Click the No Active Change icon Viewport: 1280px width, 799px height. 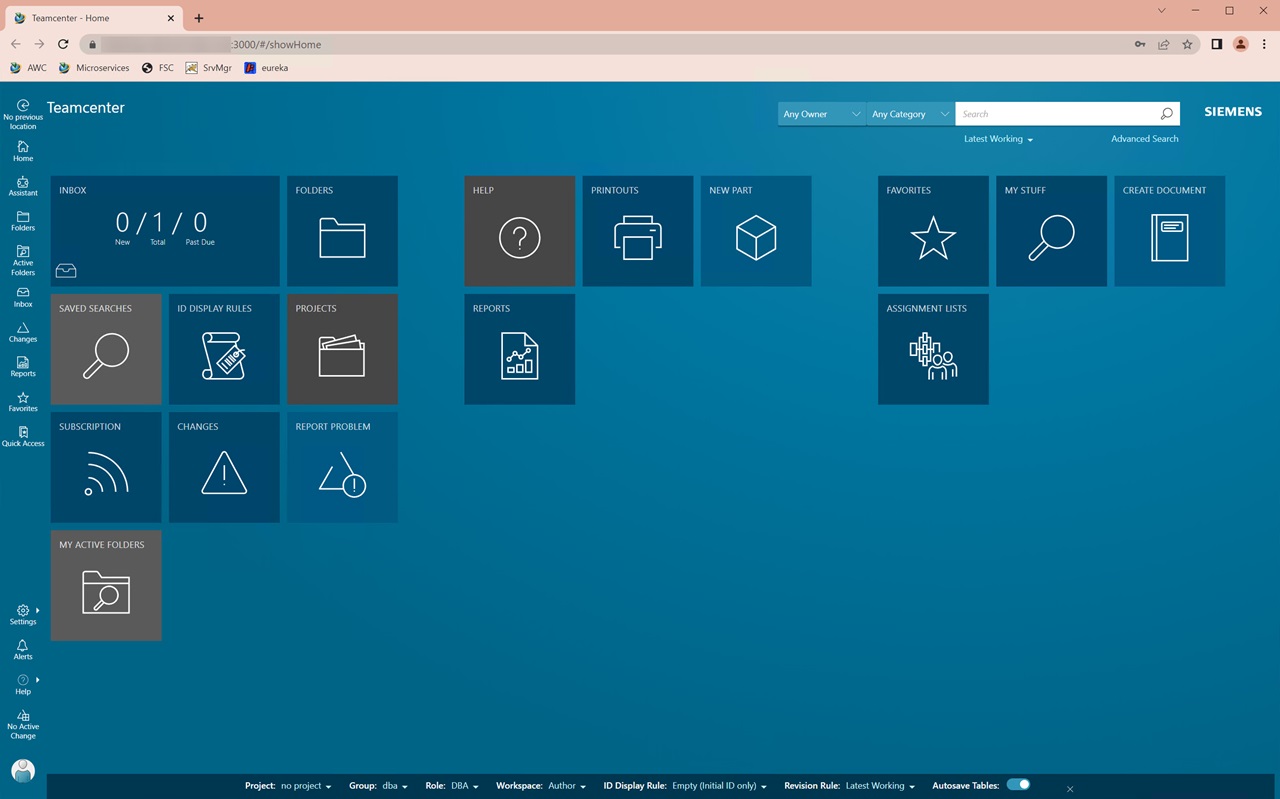click(x=23, y=725)
